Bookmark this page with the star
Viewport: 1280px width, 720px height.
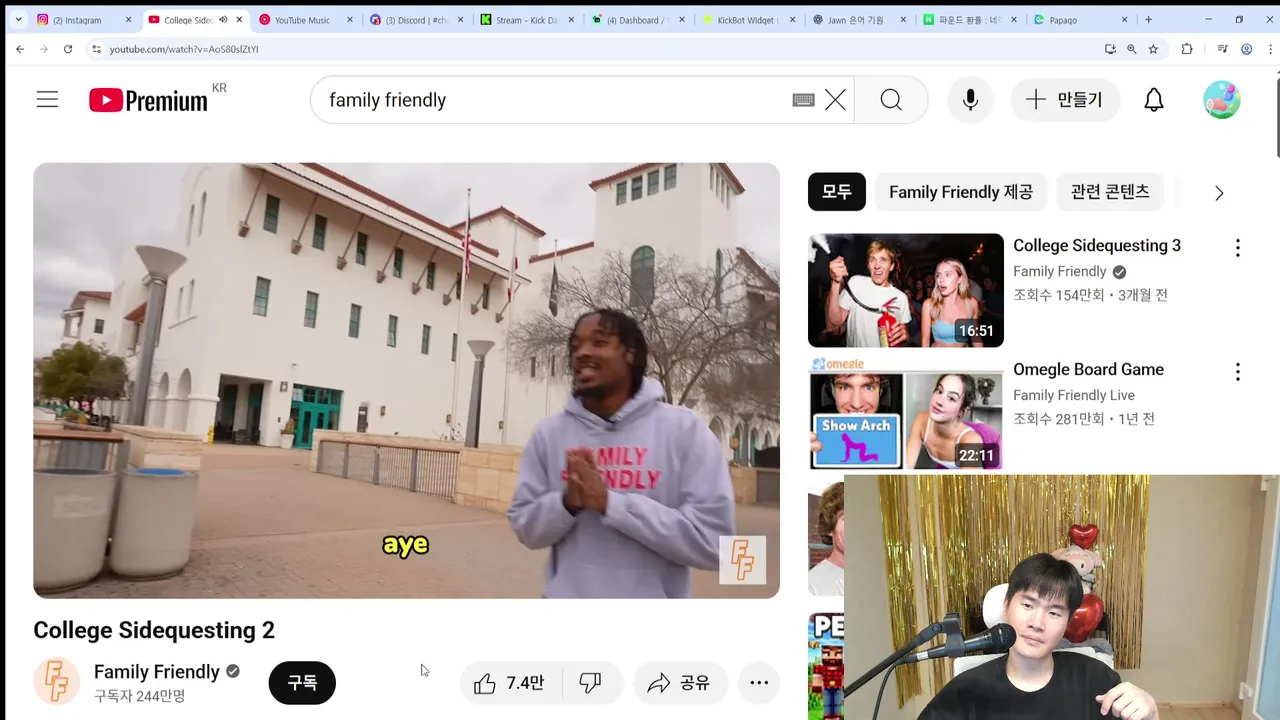tap(1153, 49)
